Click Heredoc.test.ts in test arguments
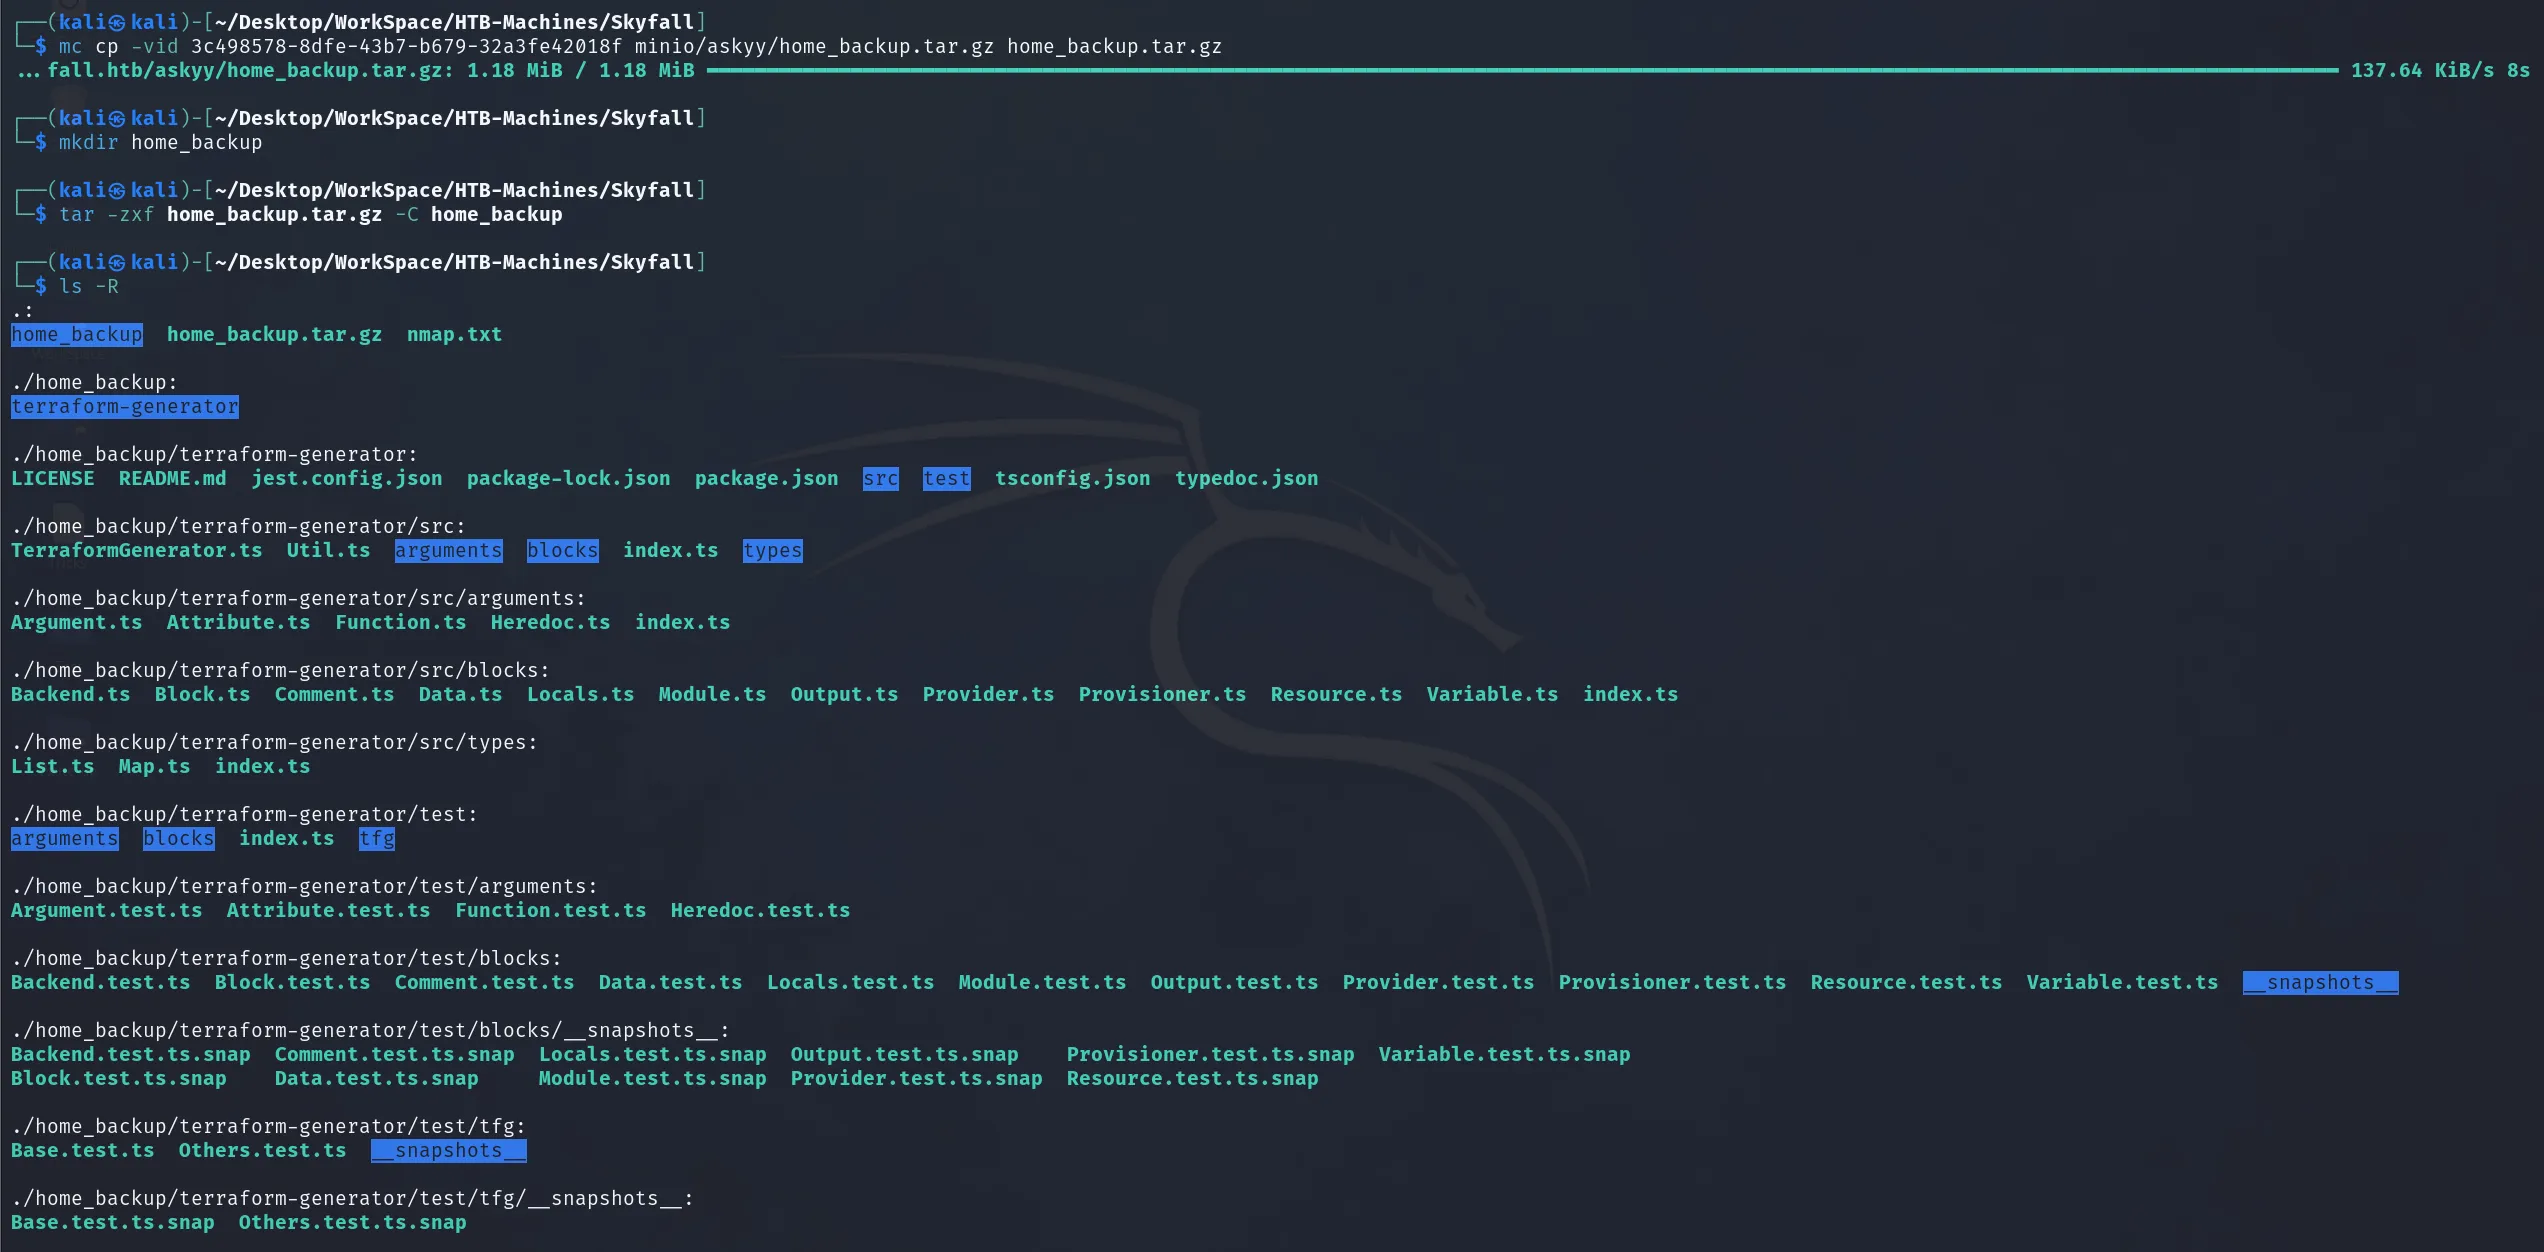 [760, 911]
